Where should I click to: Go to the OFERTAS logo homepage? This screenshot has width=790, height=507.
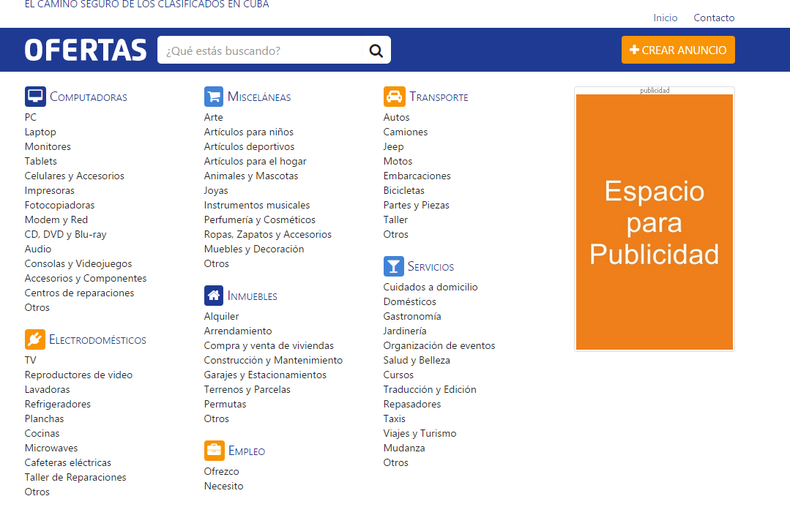click(85, 50)
